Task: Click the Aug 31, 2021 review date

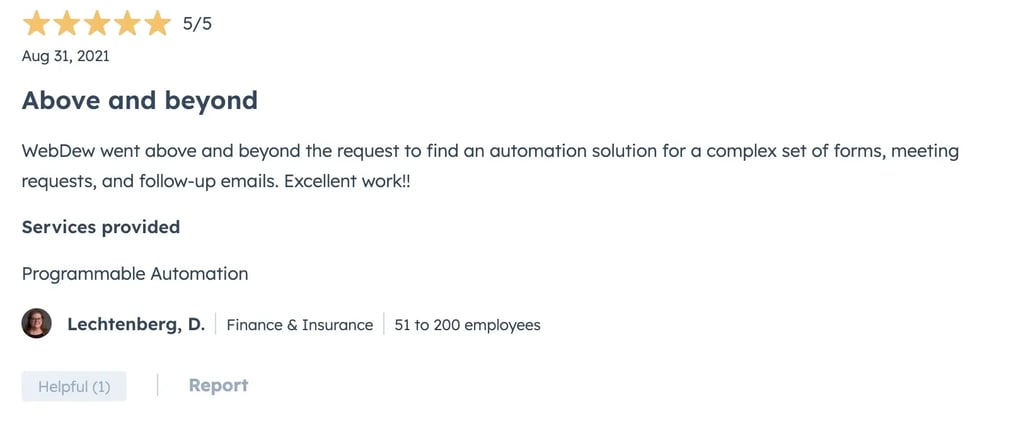Action: tap(66, 56)
